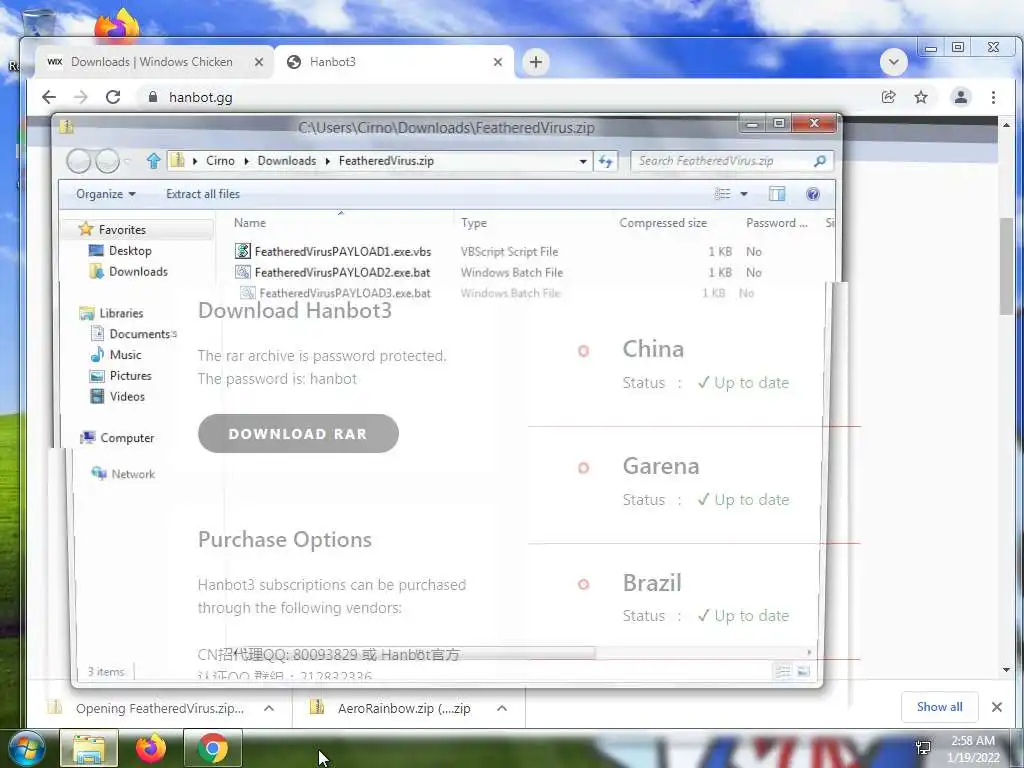Click Chrome forward arrow button
The height and width of the screenshot is (768, 1024).
[x=80, y=97]
